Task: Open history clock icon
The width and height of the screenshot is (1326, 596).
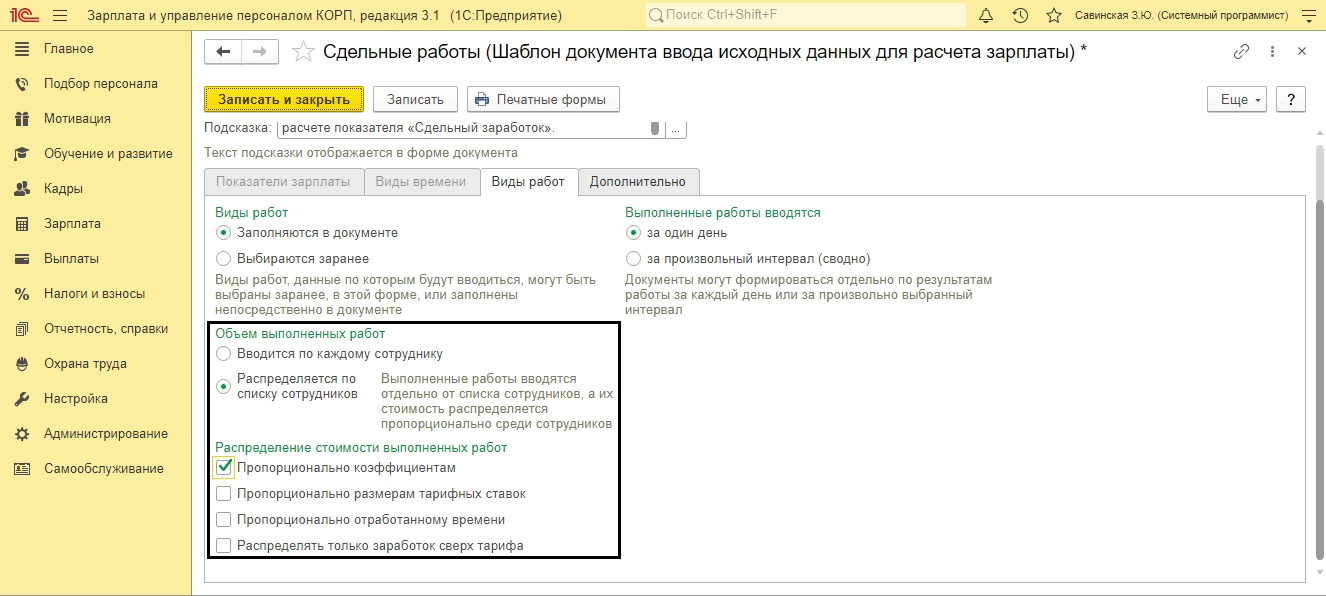Action: tap(1020, 15)
